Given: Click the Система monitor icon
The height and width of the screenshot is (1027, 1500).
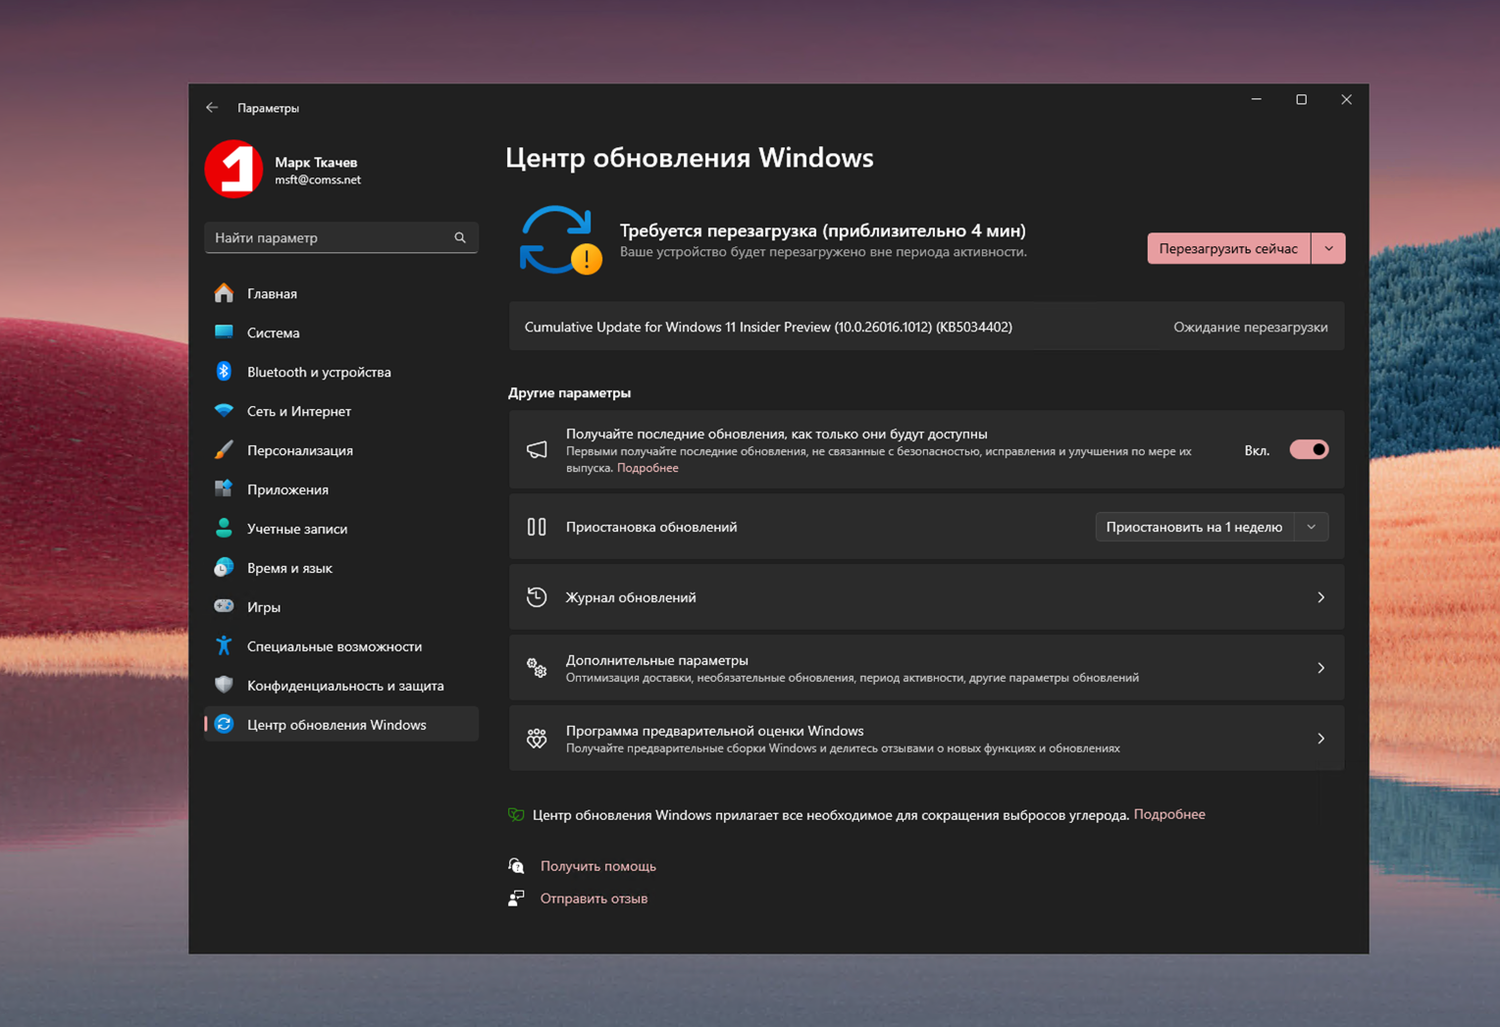Looking at the screenshot, I should point(224,332).
